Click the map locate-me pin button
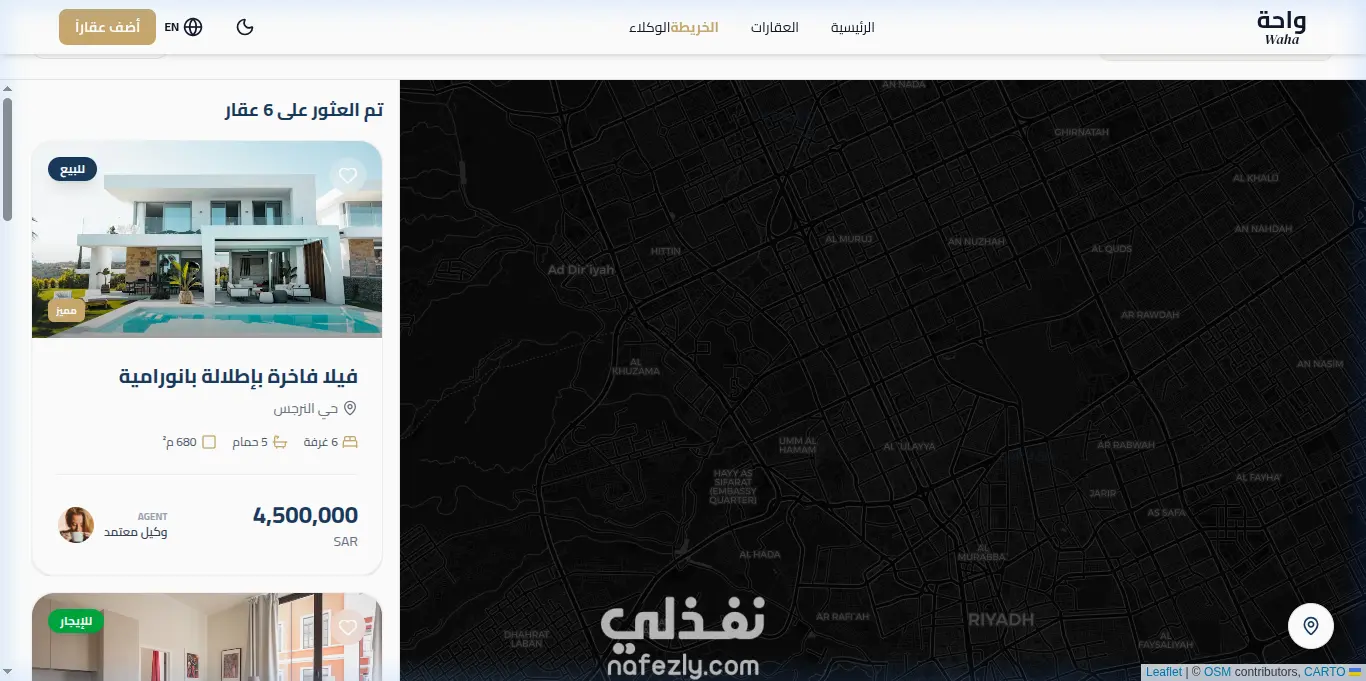The width and height of the screenshot is (1366, 681). pos(1311,626)
